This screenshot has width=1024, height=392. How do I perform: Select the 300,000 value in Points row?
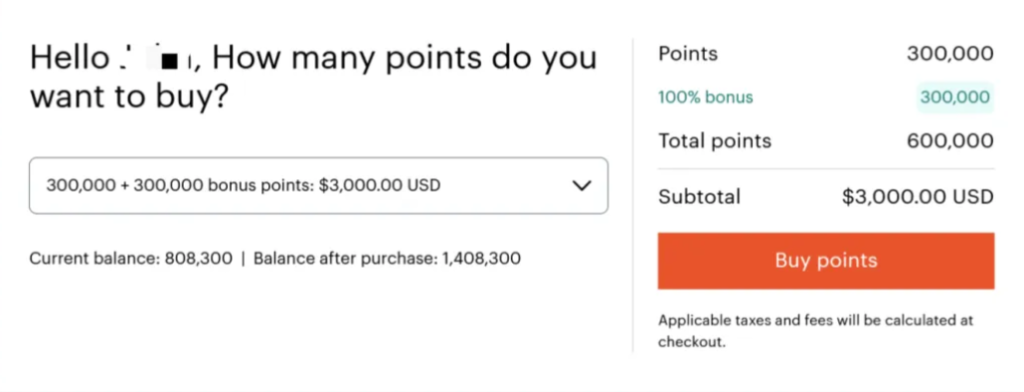click(x=950, y=54)
